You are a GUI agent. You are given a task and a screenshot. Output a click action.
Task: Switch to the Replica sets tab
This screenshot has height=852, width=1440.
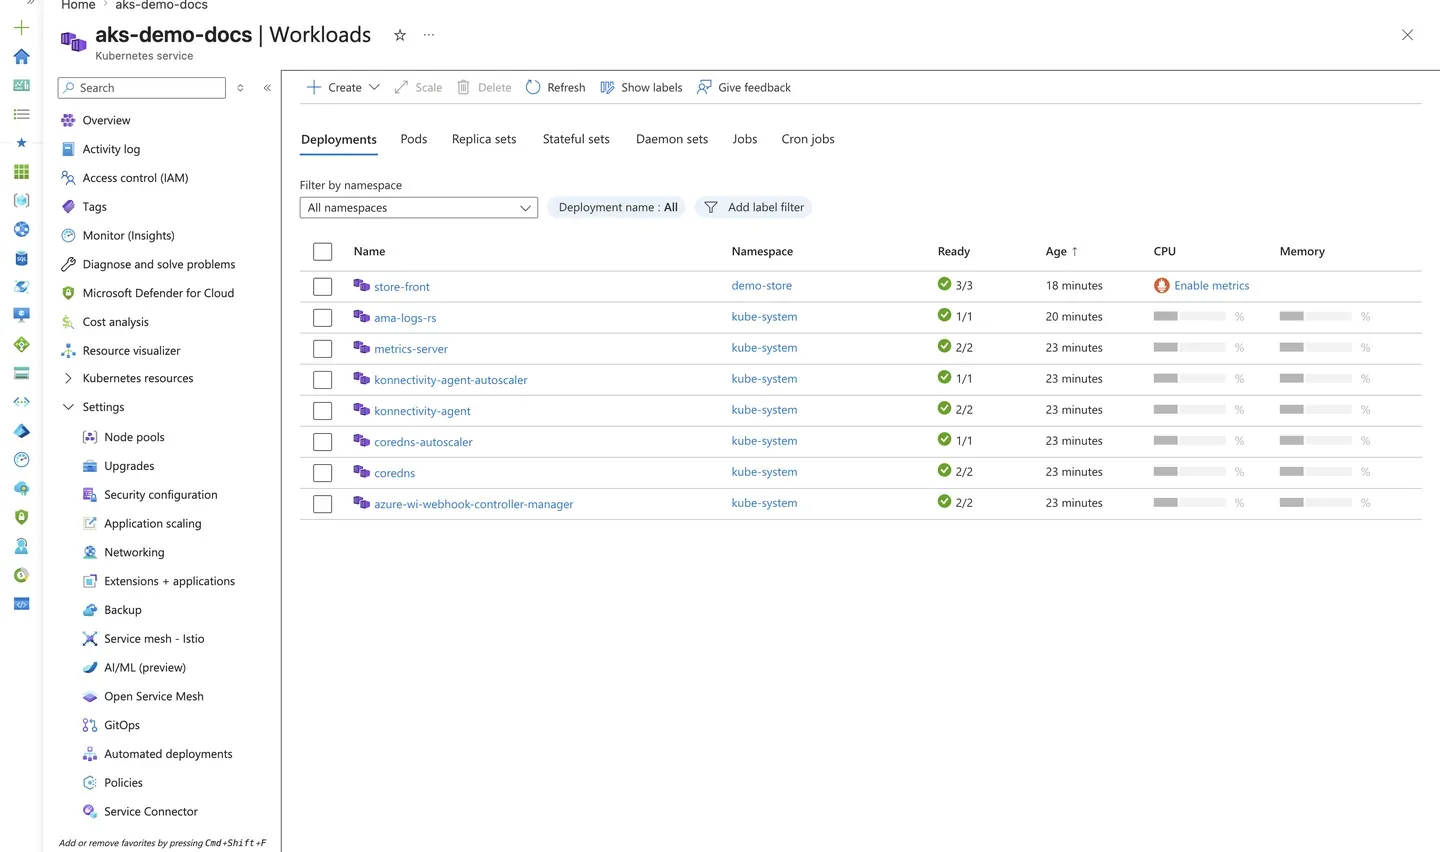[x=484, y=139]
